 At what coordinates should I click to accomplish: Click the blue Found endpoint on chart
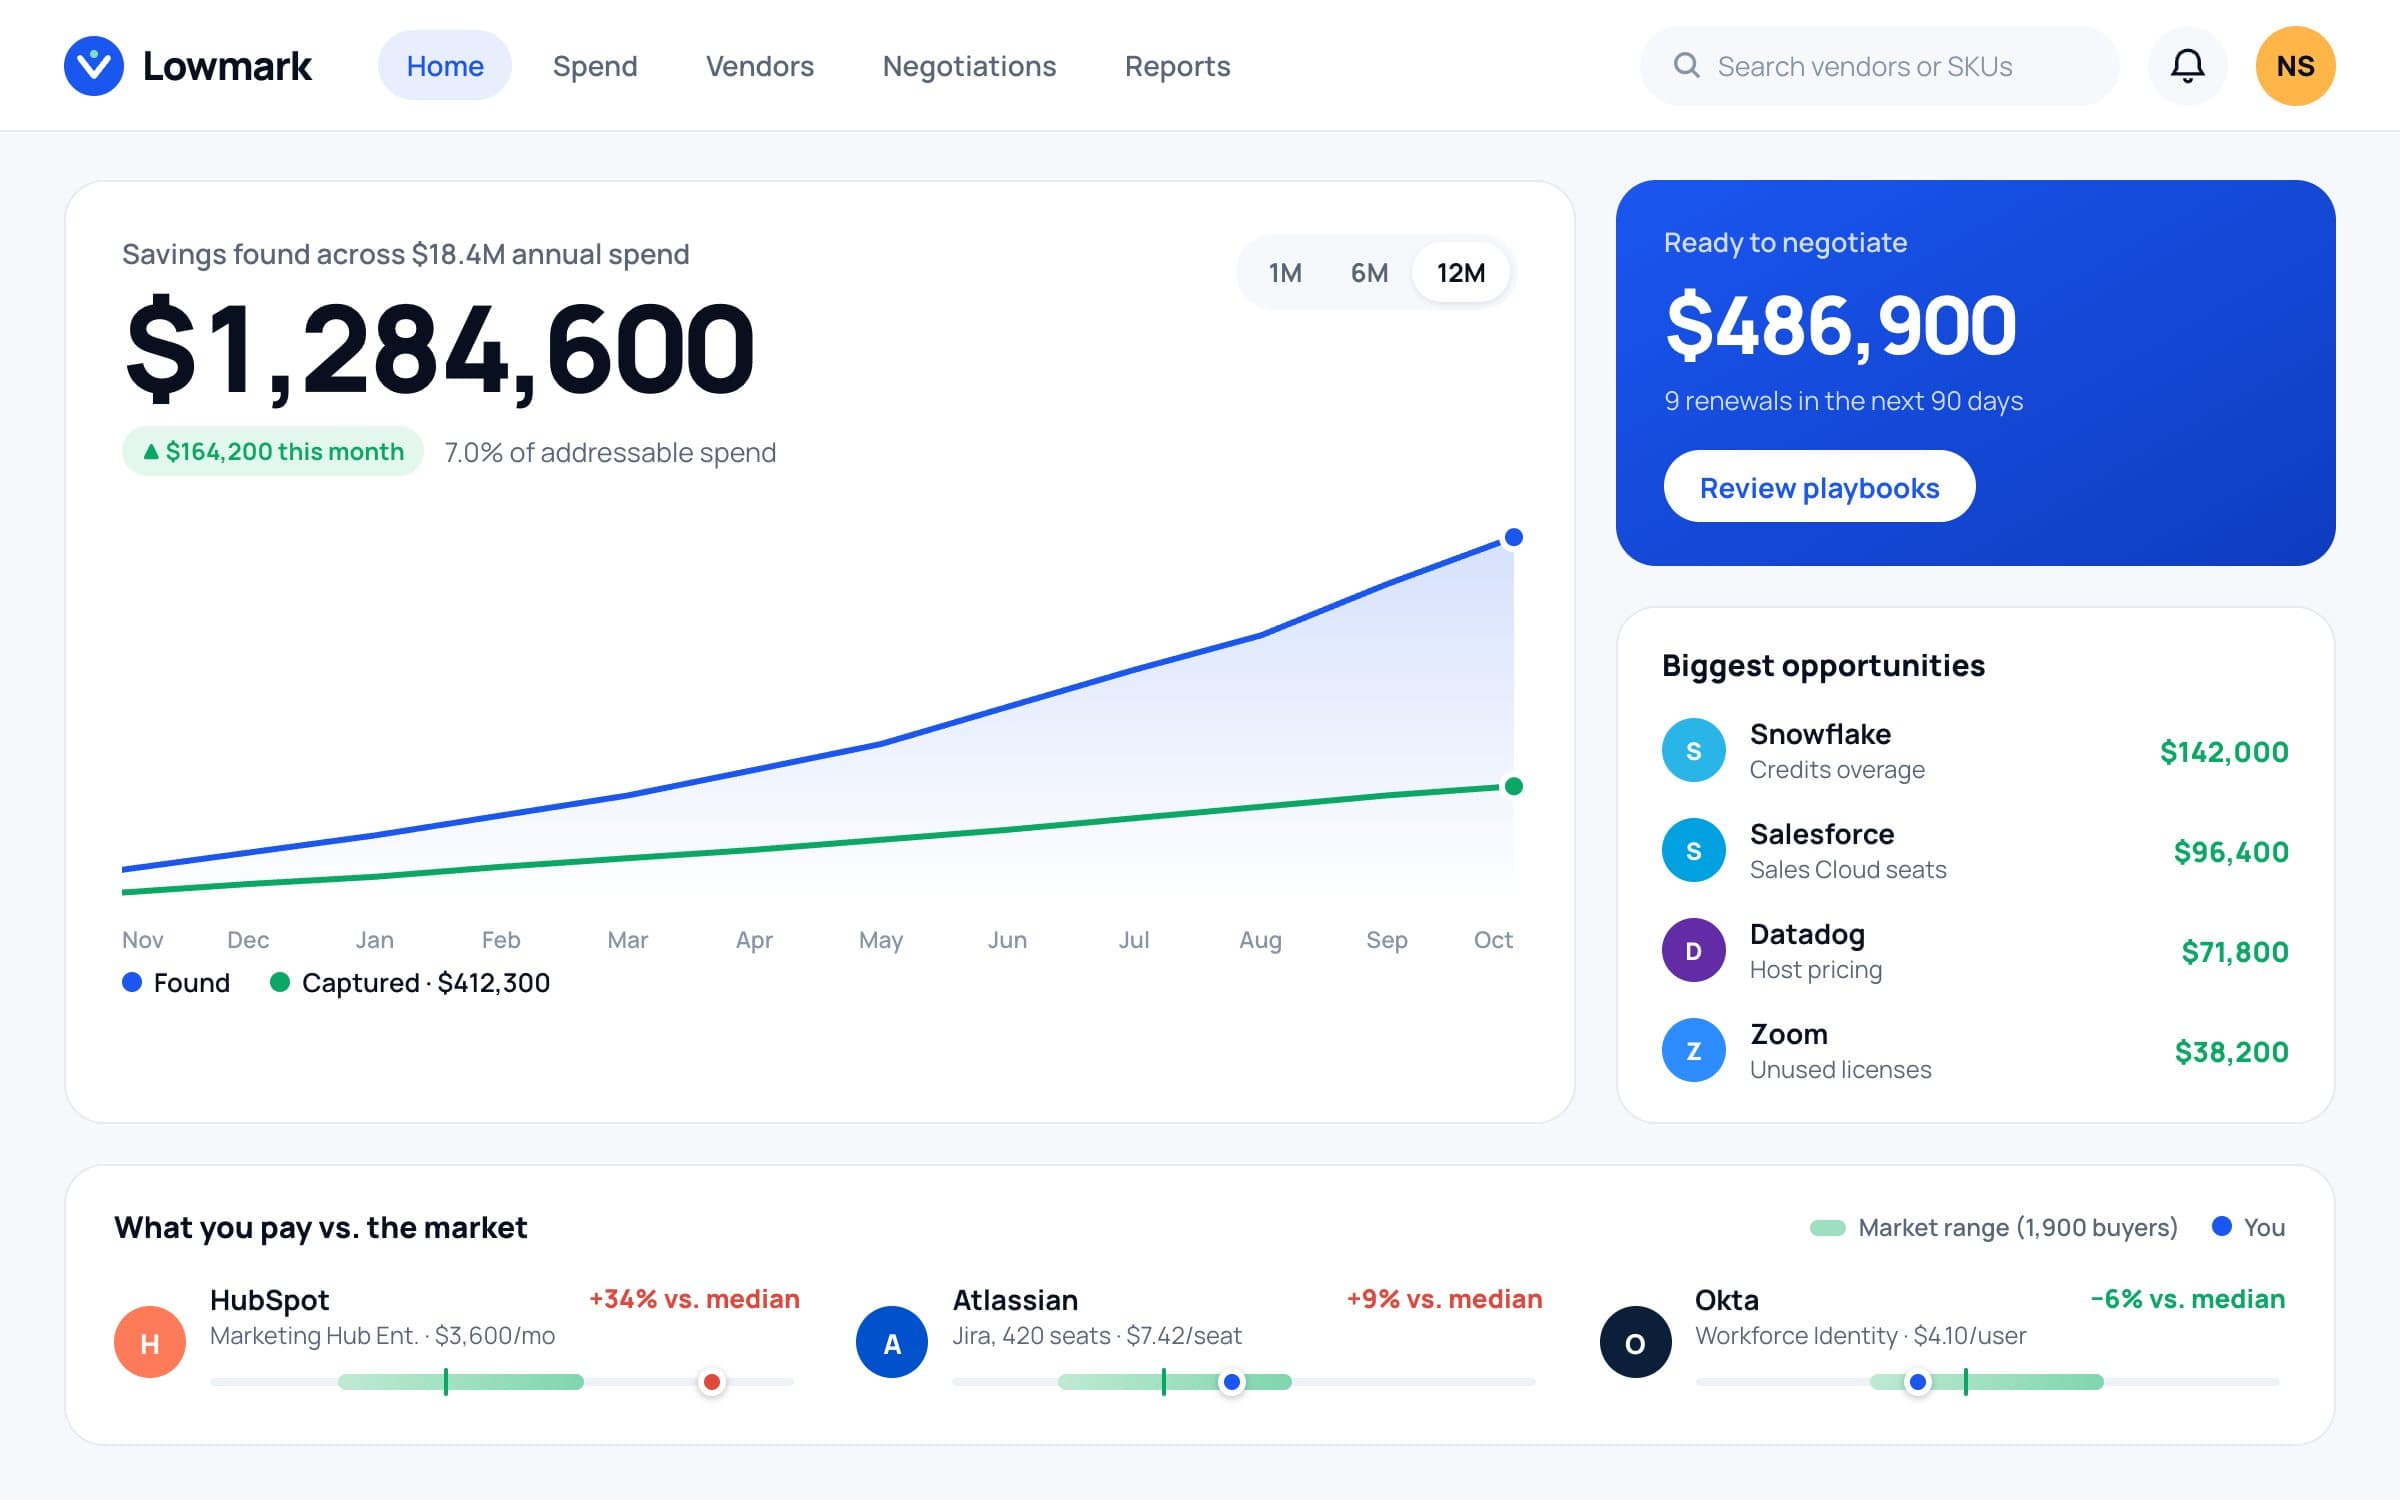pos(1513,537)
